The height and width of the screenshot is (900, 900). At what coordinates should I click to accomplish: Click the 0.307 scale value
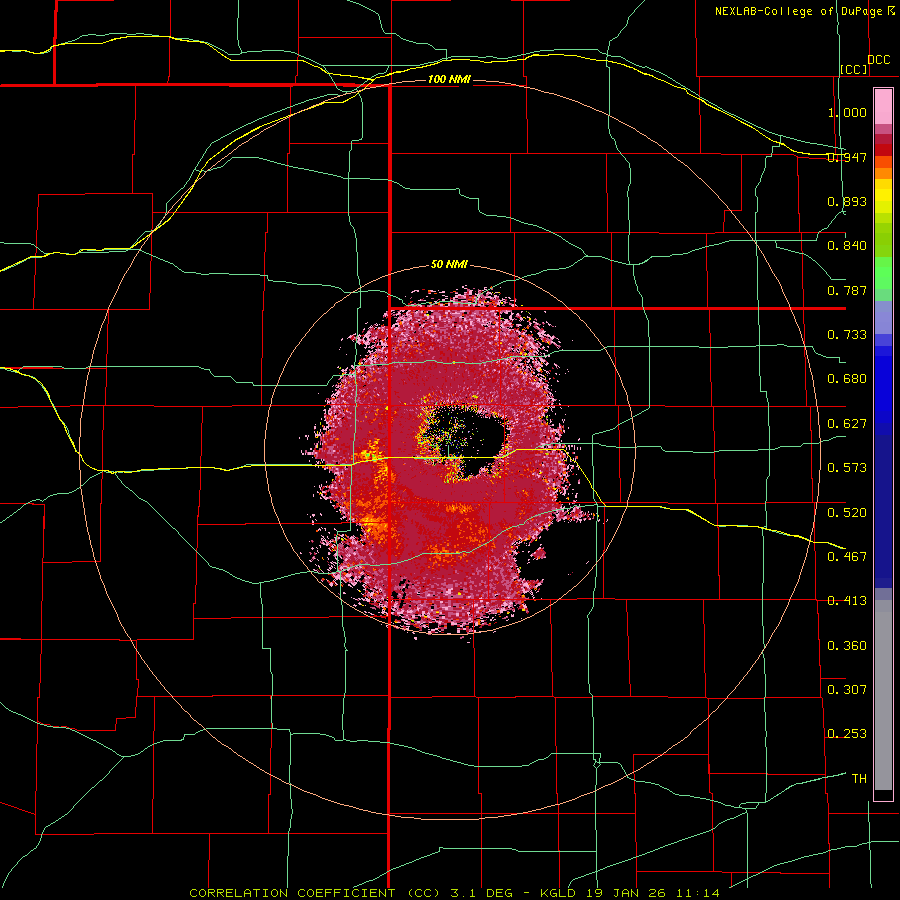(847, 690)
